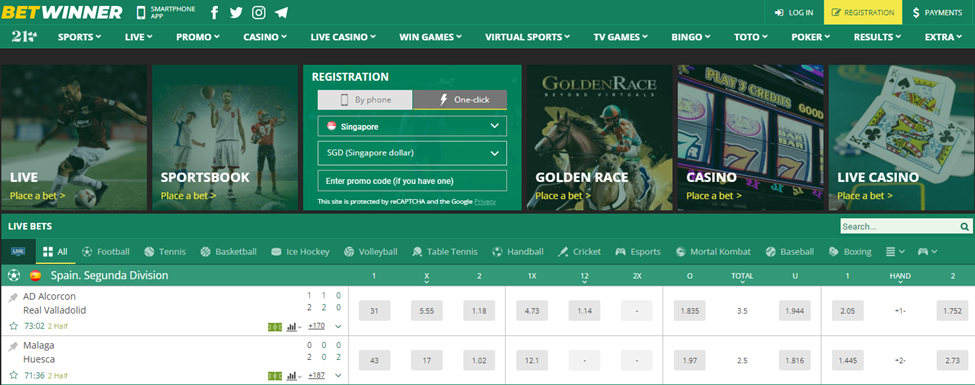Open the SGD currency dropdown
Image resolution: width=975 pixels, height=385 pixels.
(412, 153)
